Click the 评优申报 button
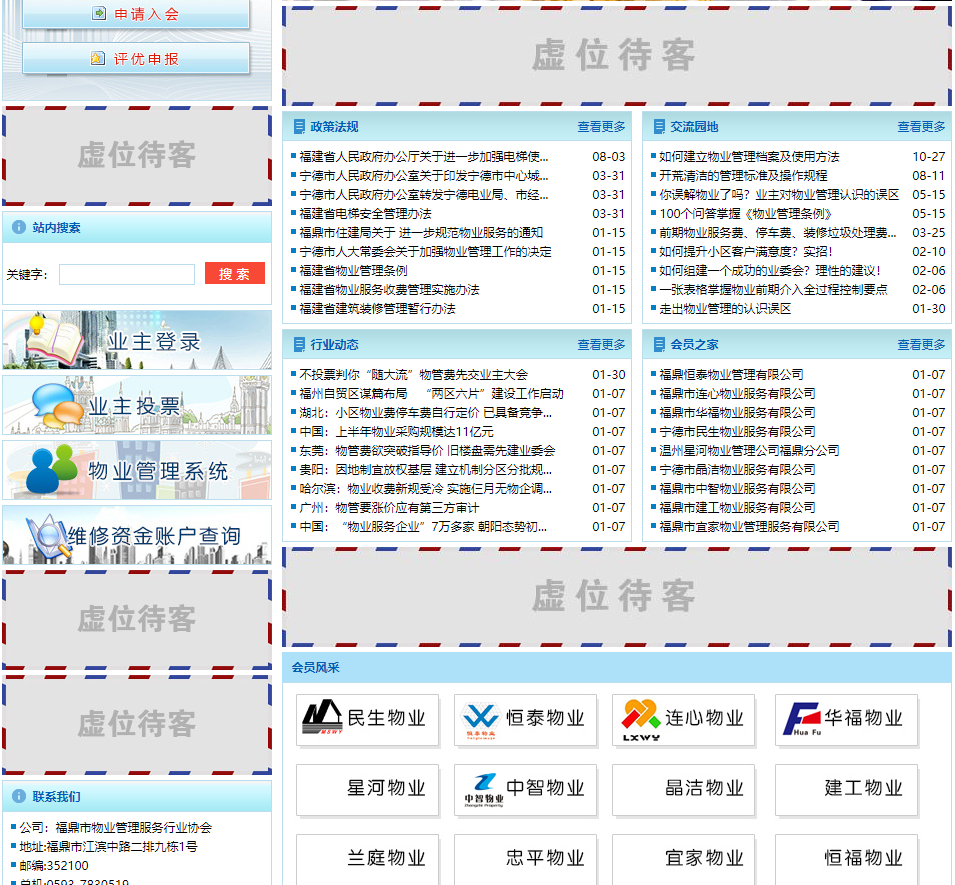This screenshot has width=955, height=885. 136,59
